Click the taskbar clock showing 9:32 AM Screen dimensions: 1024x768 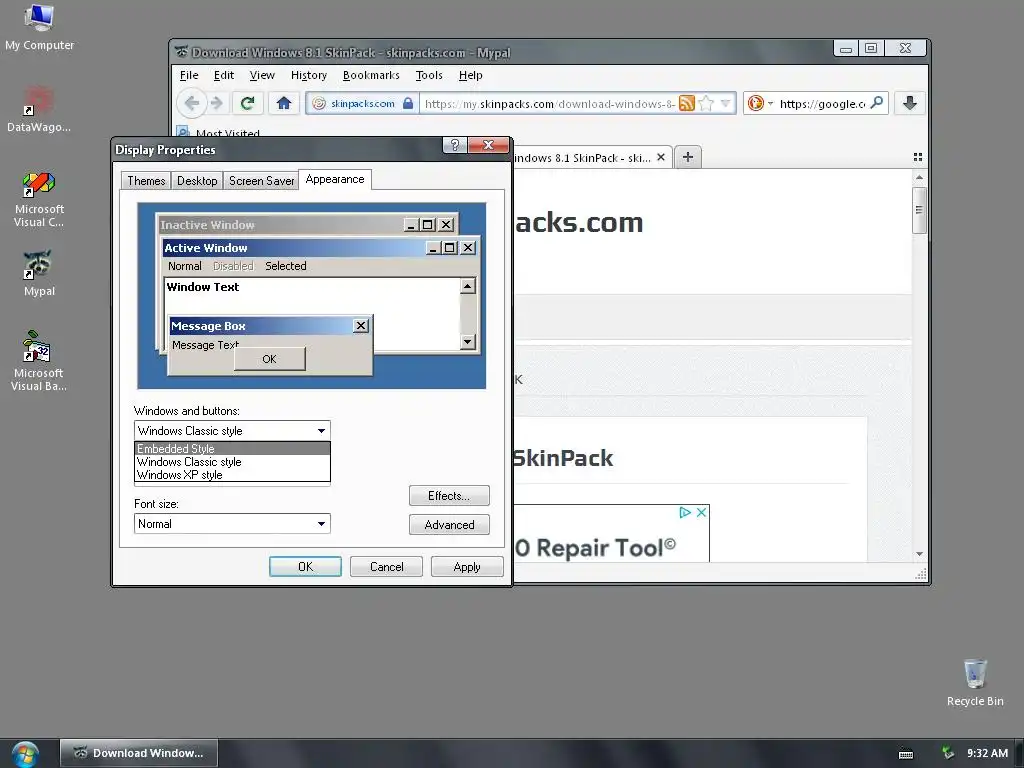pos(987,753)
